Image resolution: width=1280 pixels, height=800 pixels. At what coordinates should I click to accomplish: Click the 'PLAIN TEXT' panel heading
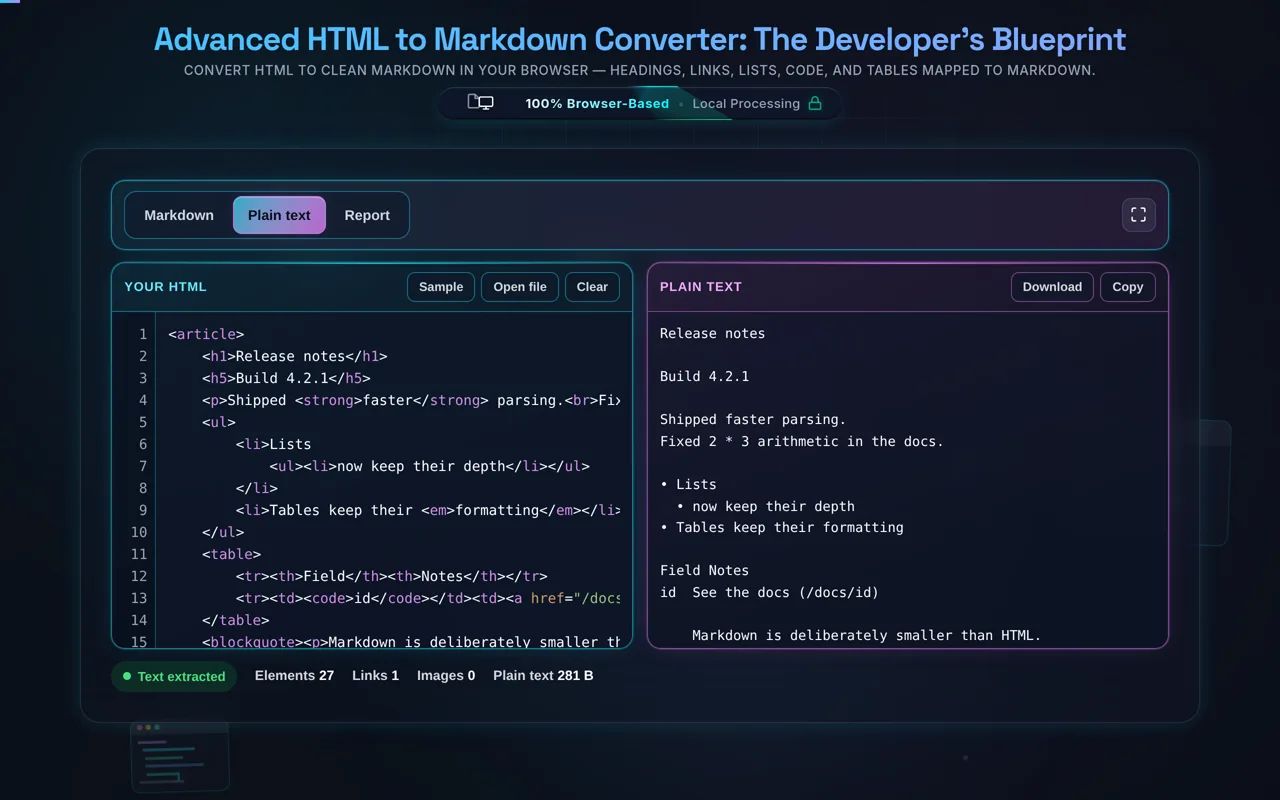pyautogui.click(x=701, y=287)
